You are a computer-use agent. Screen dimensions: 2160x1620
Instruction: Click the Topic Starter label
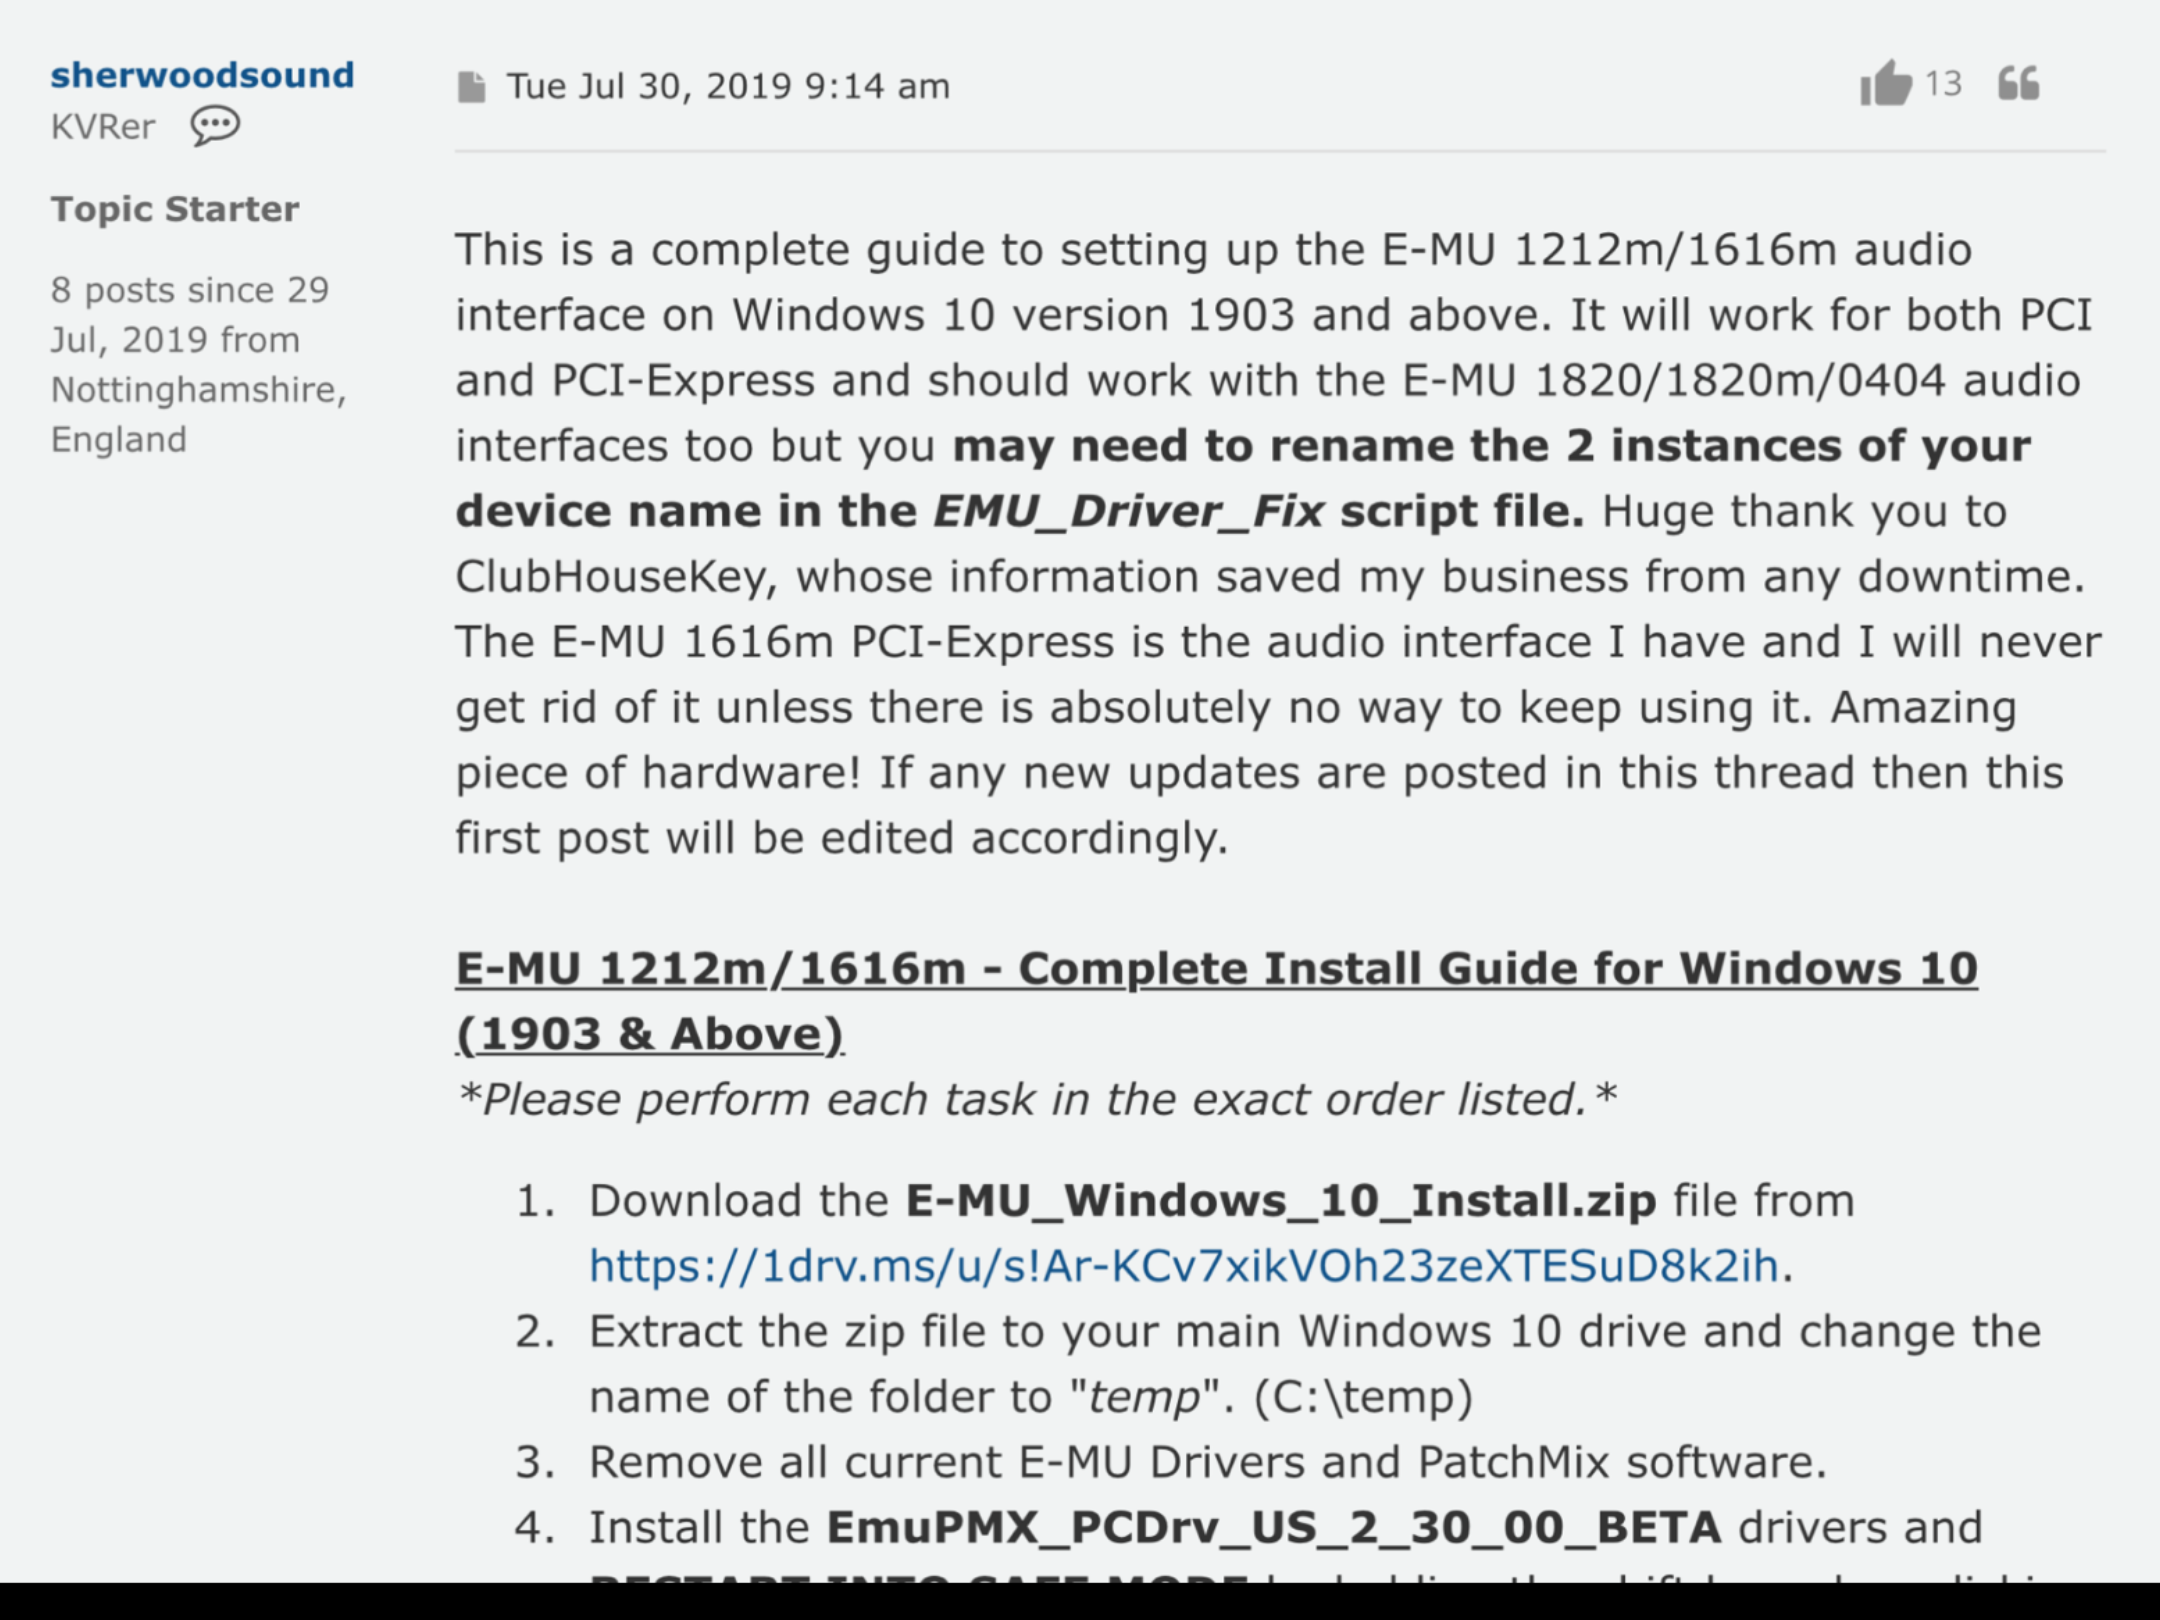175,209
